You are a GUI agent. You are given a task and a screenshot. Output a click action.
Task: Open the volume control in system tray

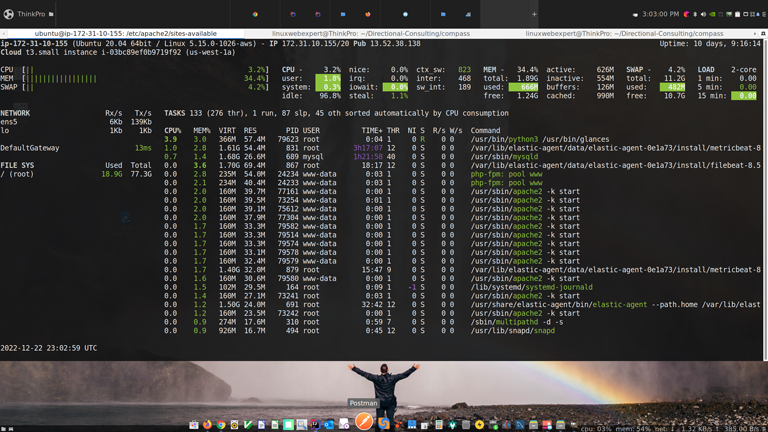tap(703, 14)
